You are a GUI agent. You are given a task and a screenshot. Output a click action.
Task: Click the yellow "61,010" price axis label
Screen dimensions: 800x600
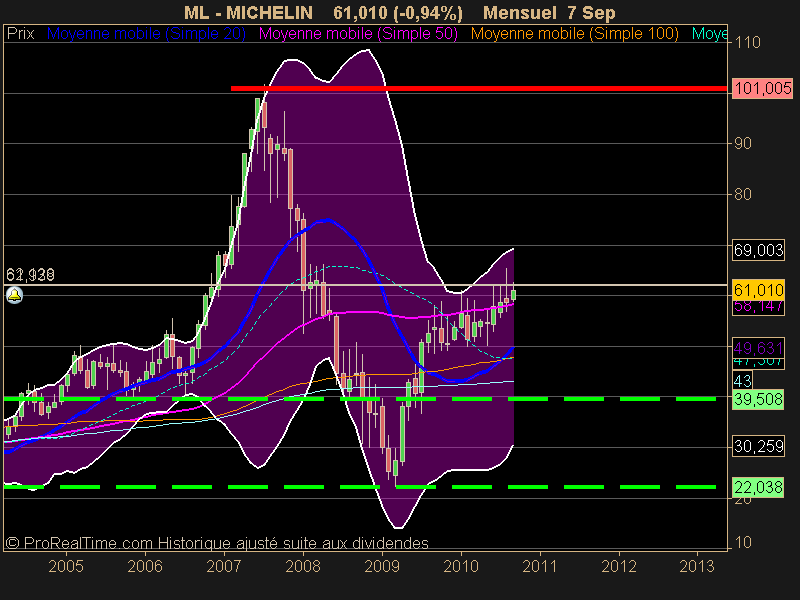[x=758, y=290]
